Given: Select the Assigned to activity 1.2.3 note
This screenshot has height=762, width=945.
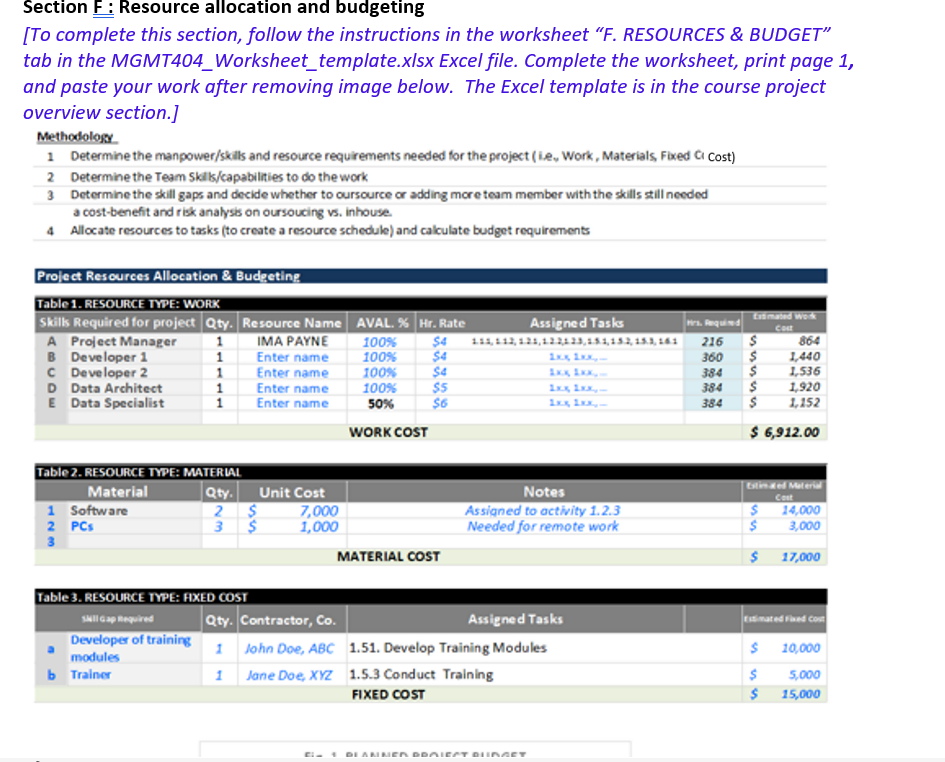Looking at the screenshot, I should (541, 510).
